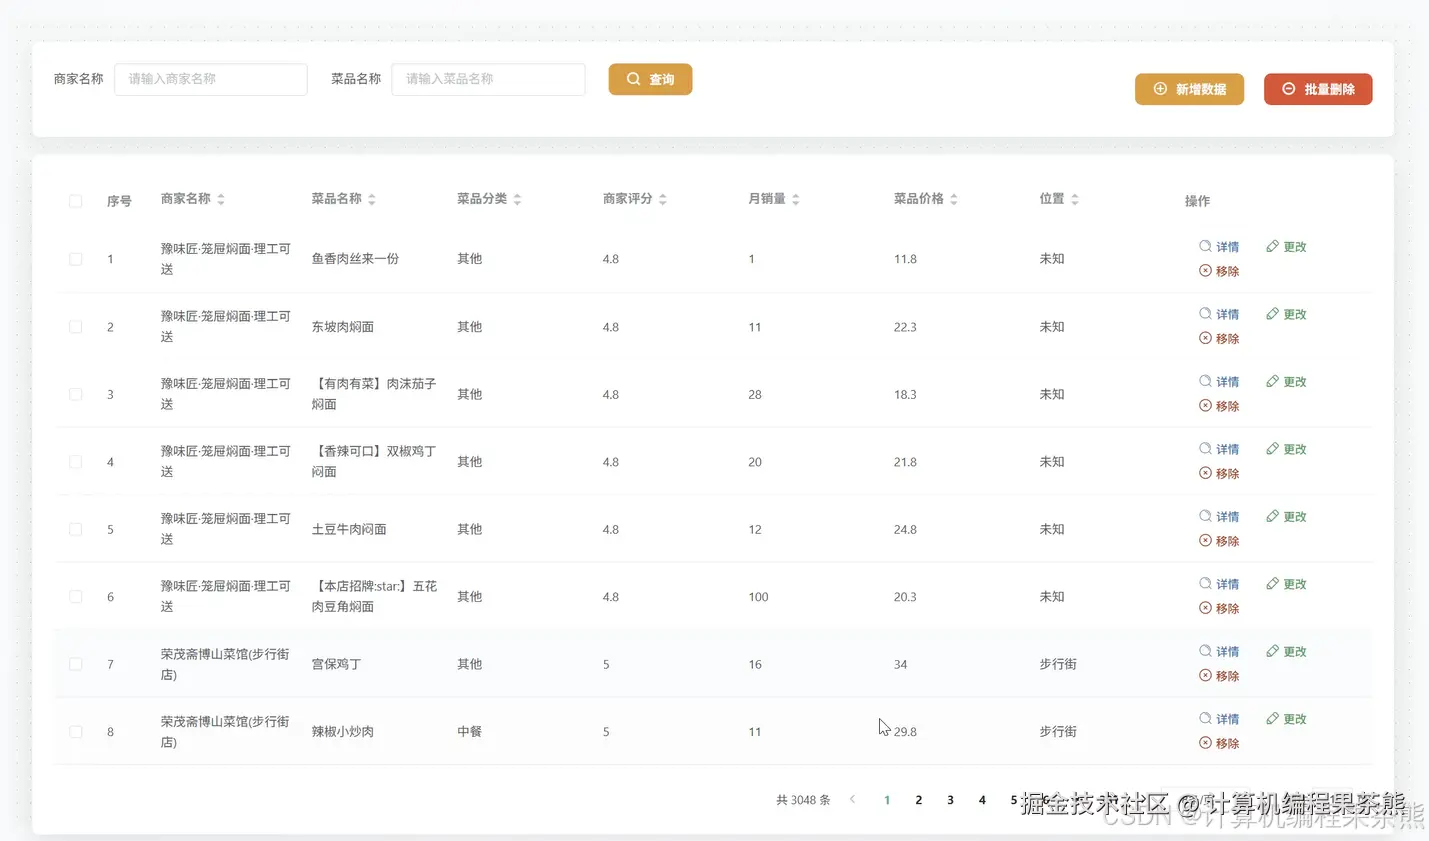The width and height of the screenshot is (1429, 841).
Task: Check the checkbox for row 7 宫保鸡丁
Action: pos(75,664)
